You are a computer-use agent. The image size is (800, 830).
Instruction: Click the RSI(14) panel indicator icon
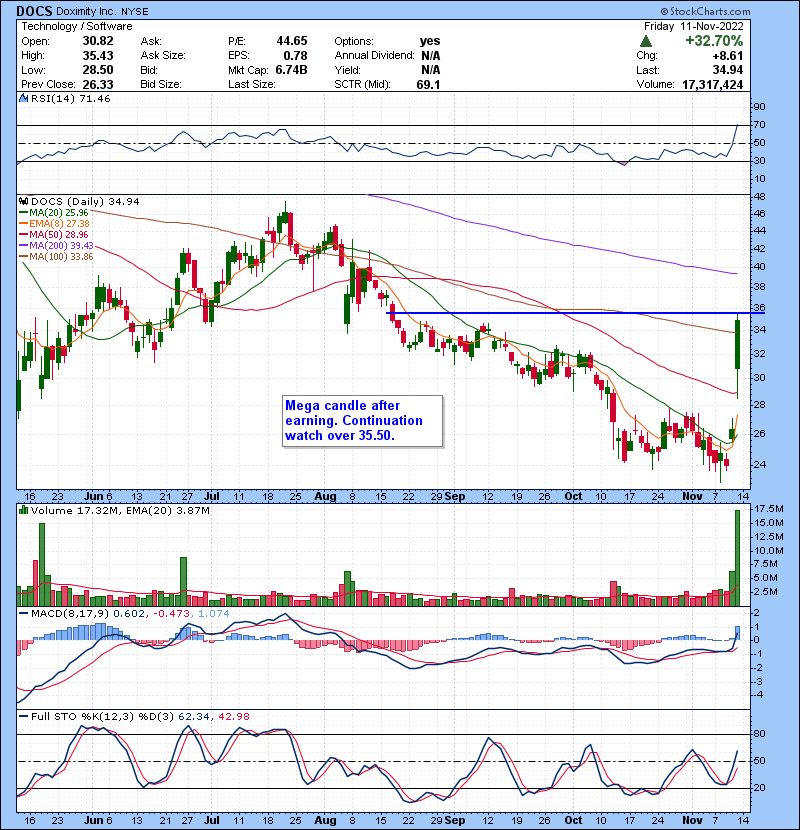click(23, 98)
